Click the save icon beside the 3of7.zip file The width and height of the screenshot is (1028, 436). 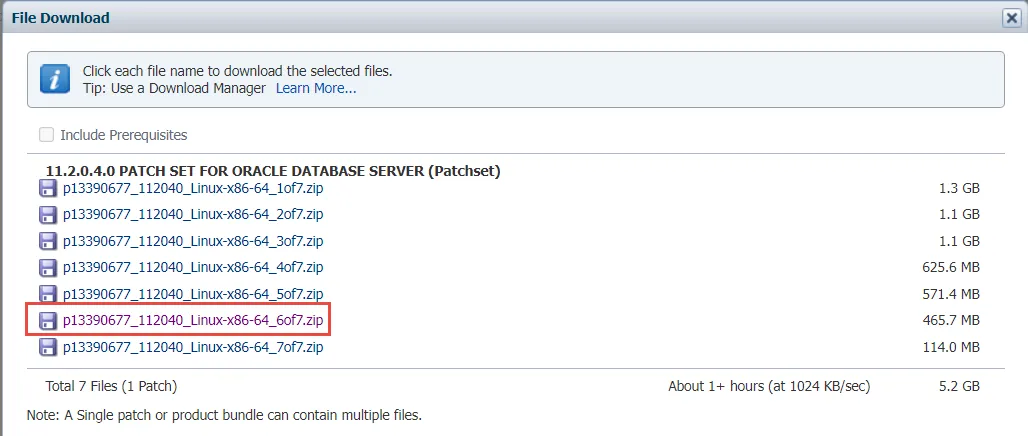coord(47,241)
